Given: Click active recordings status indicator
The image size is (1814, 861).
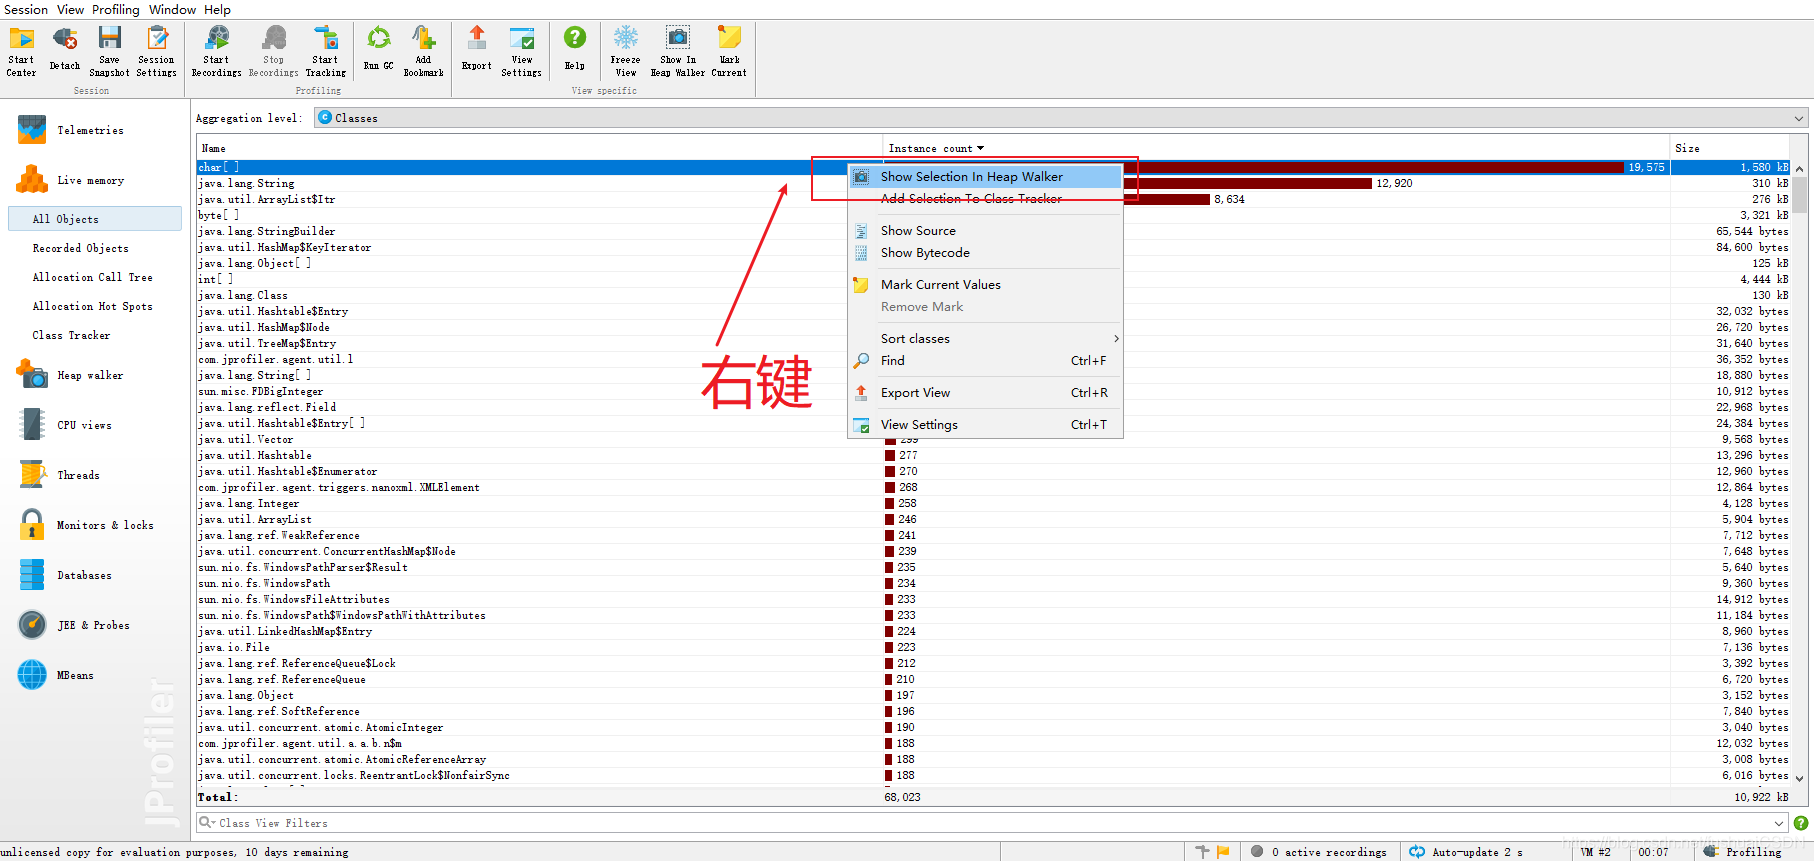Looking at the screenshot, I should (1320, 852).
